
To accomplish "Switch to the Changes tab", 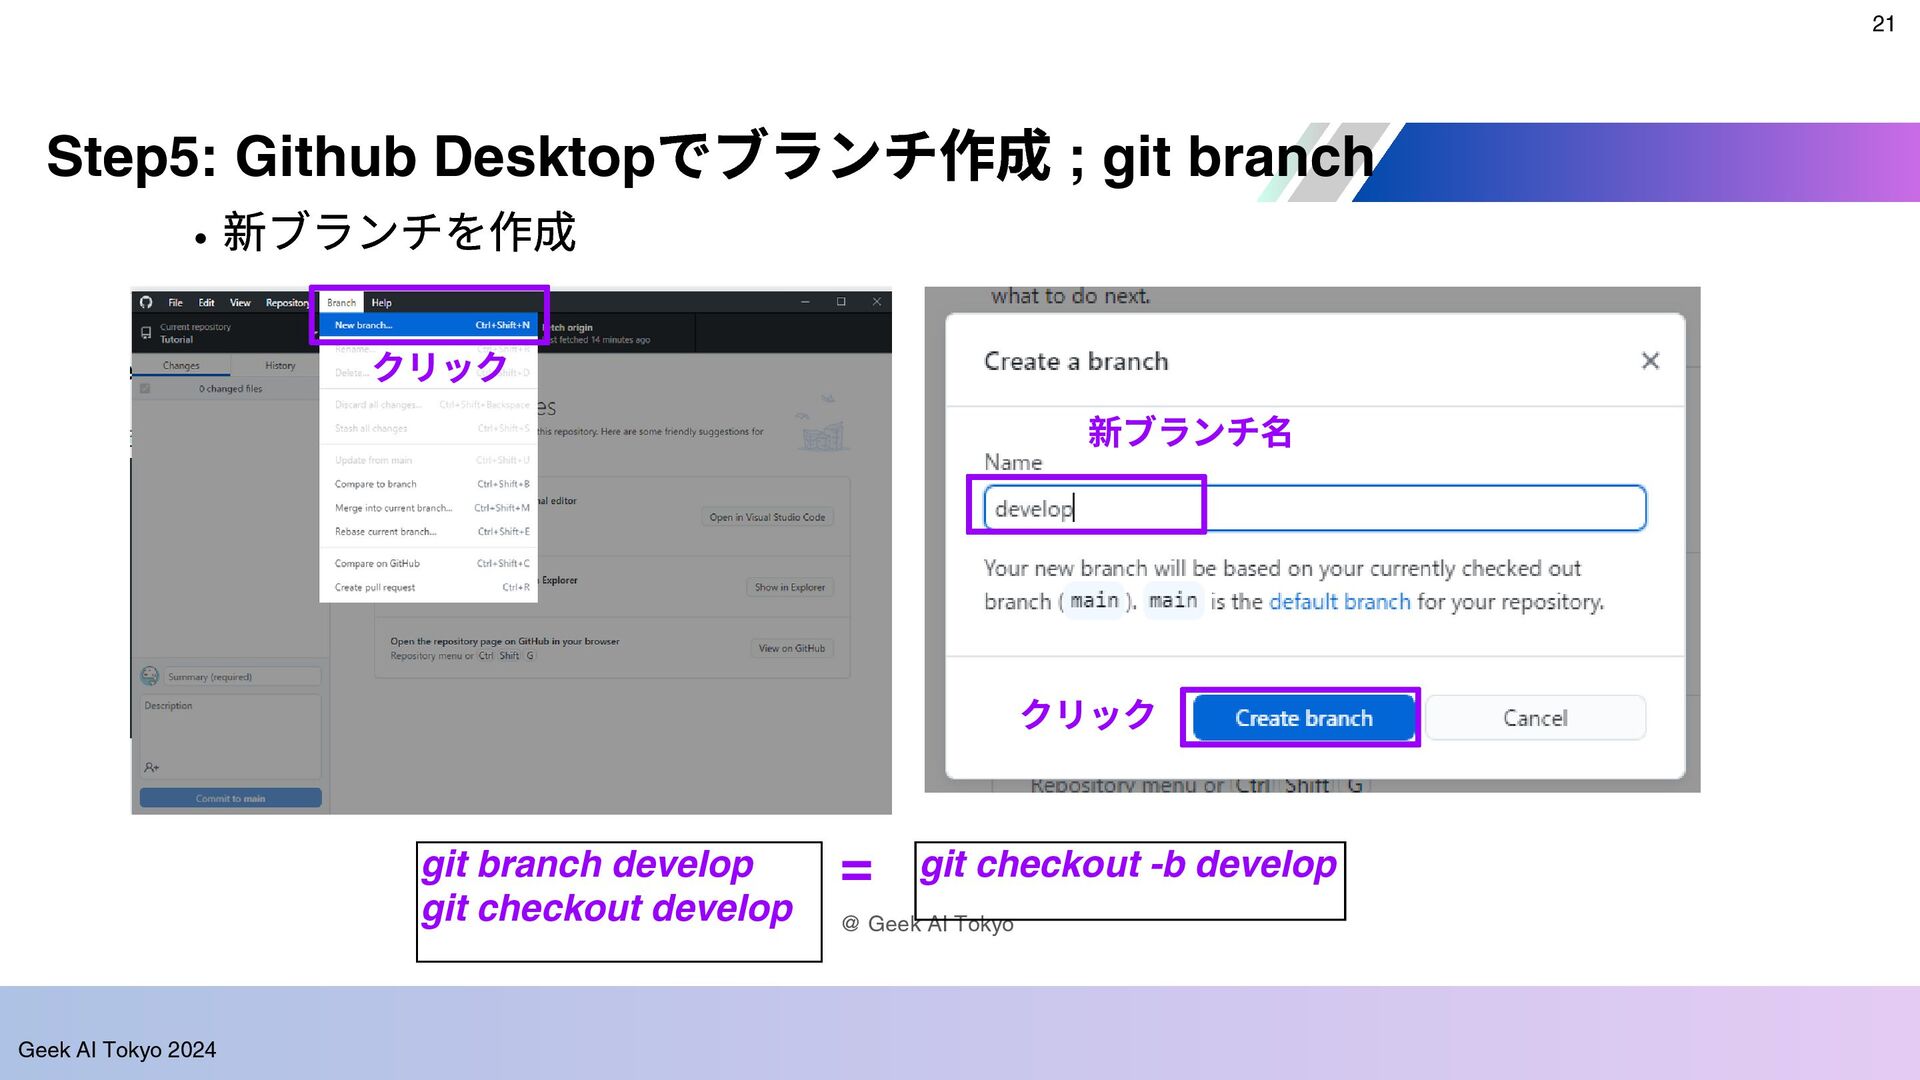I will 181,366.
